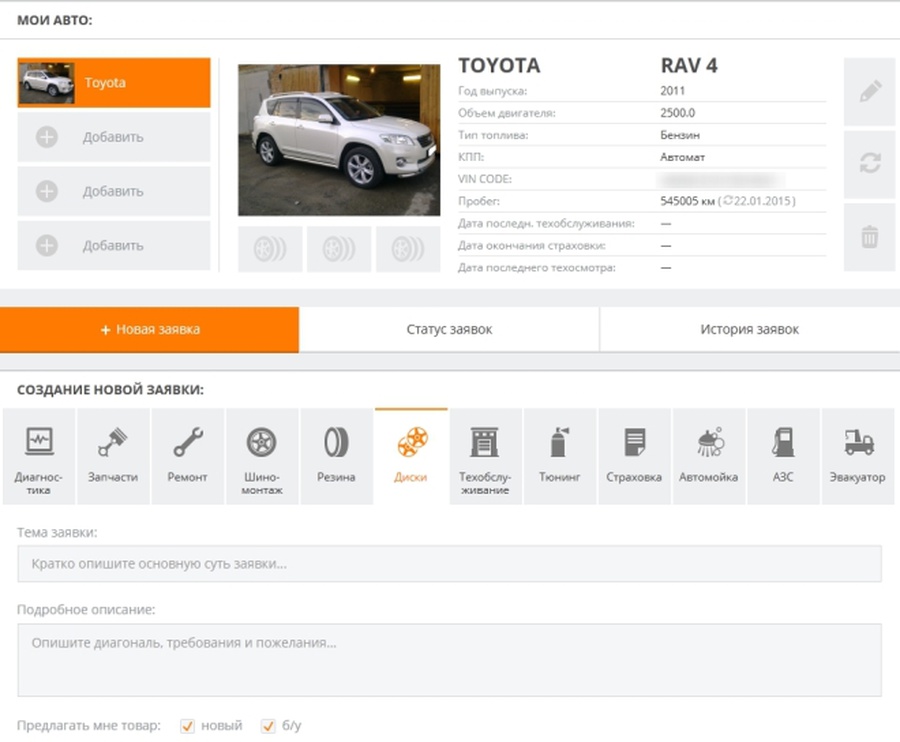900x742 pixels.
Task: Click the plus icon in third Добавить row
Action: point(46,246)
